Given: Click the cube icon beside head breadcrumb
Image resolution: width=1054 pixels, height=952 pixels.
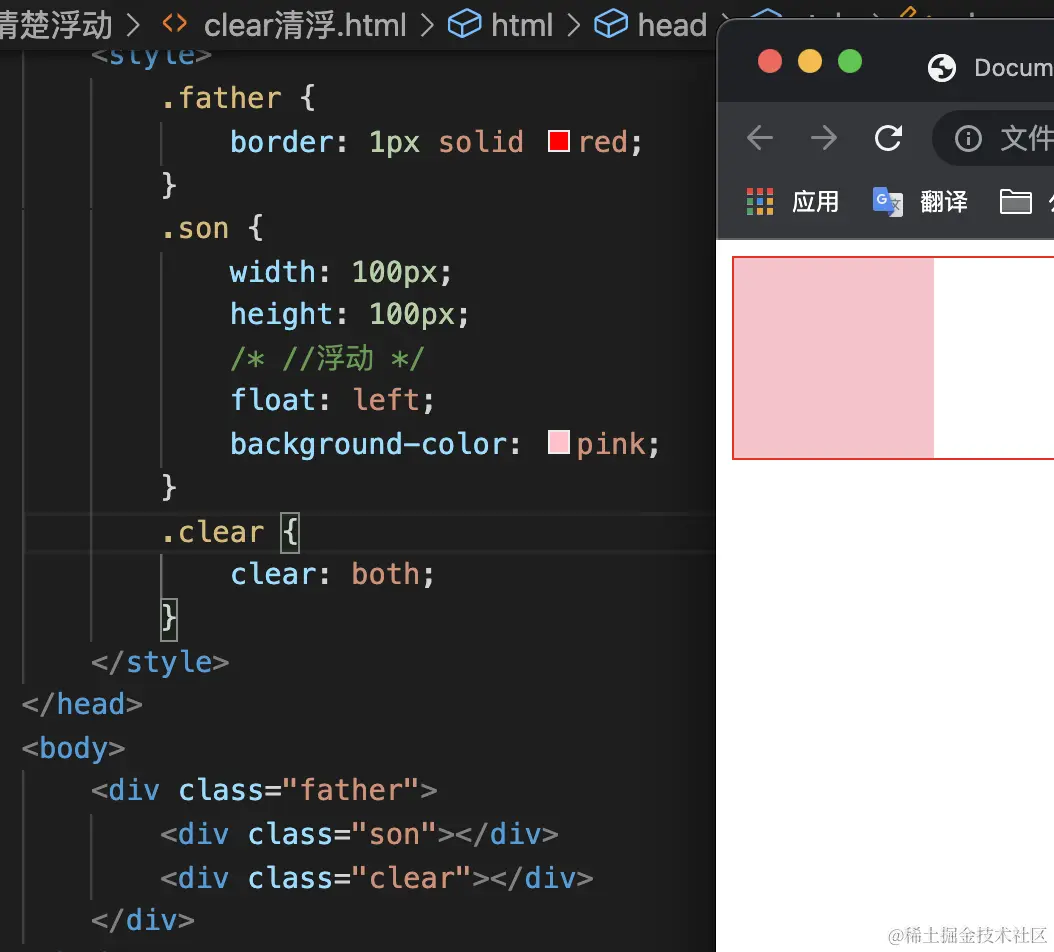Looking at the screenshot, I should click(611, 25).
